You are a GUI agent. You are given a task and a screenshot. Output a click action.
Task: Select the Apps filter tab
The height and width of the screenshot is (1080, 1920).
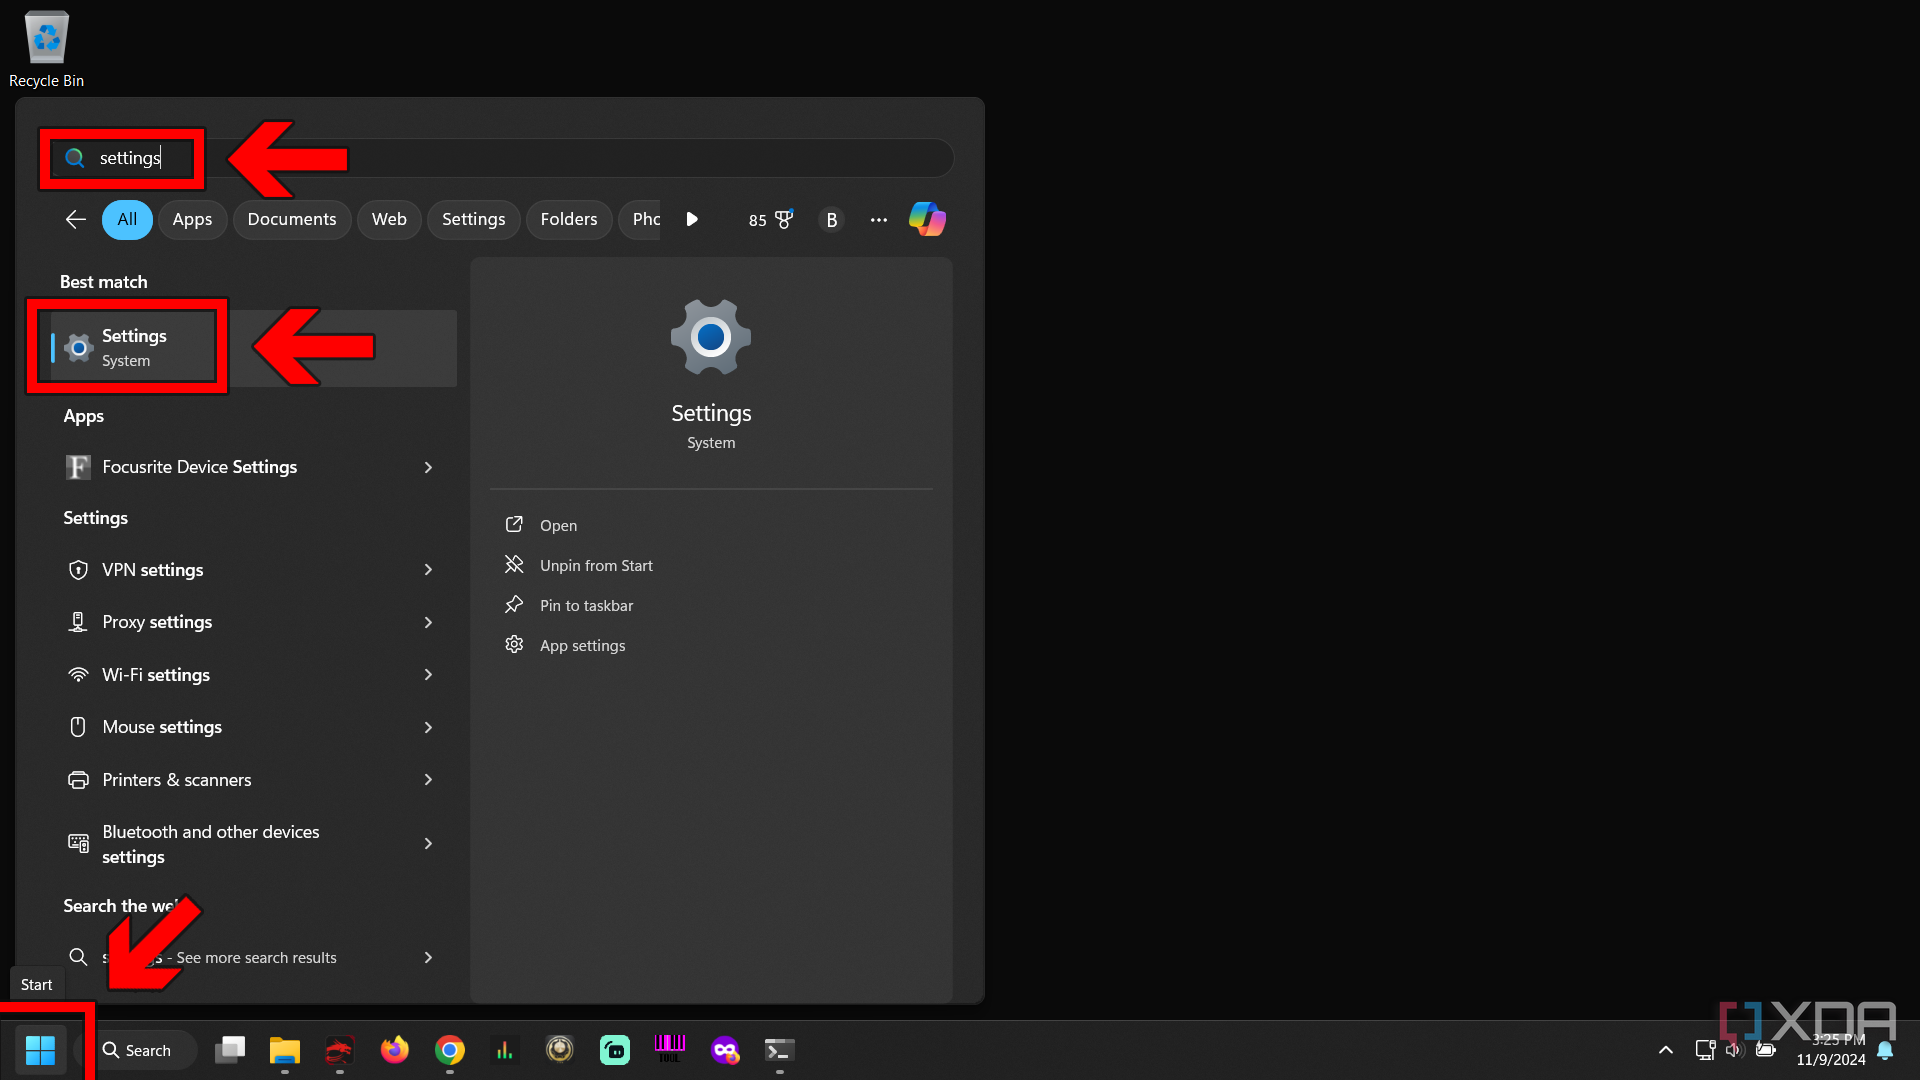point(191,219)
